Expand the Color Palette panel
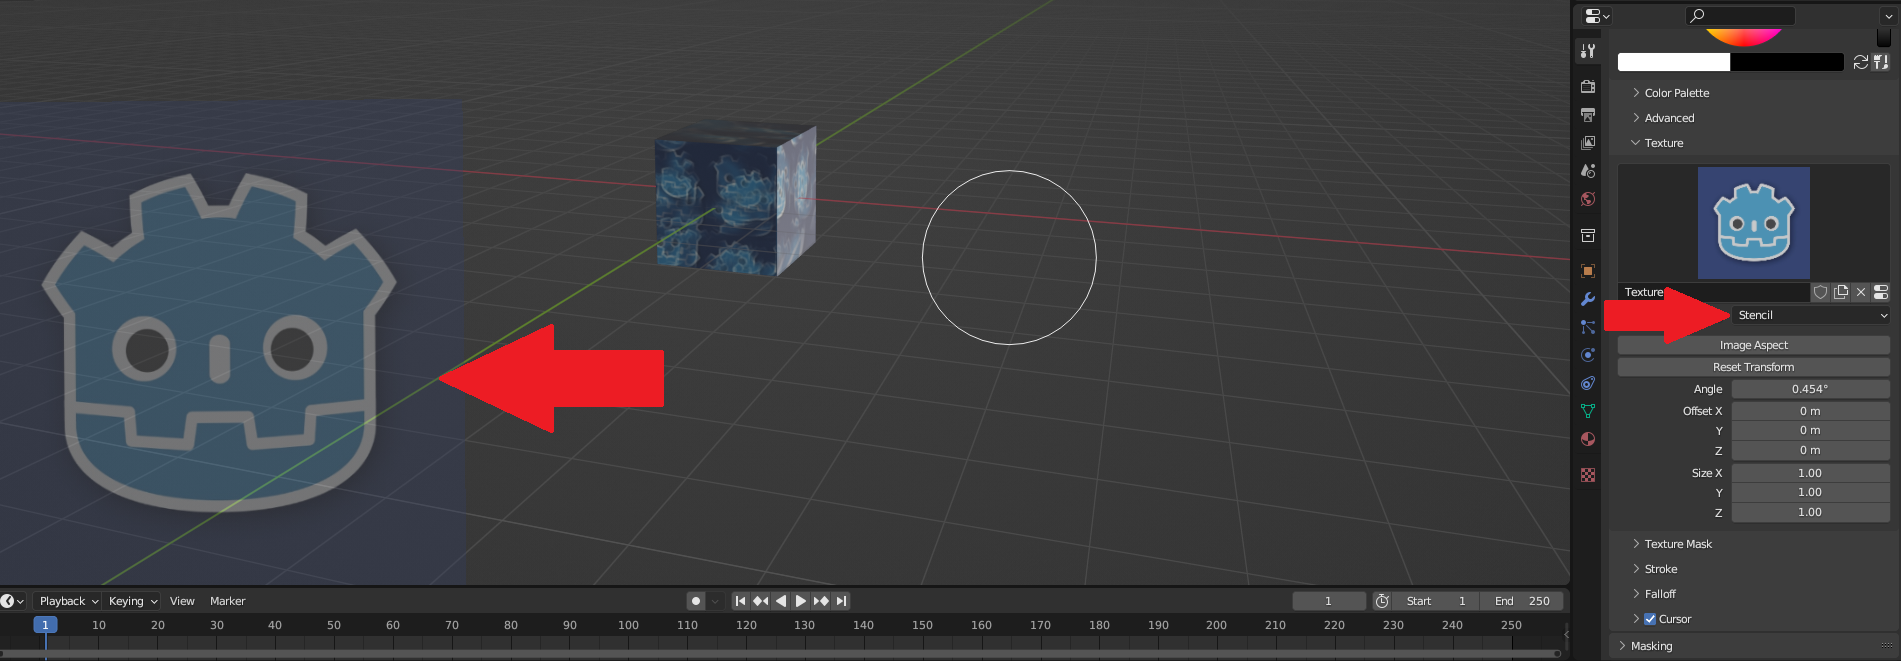This screenshot has height=661, width=1901. click(1676, 93)
